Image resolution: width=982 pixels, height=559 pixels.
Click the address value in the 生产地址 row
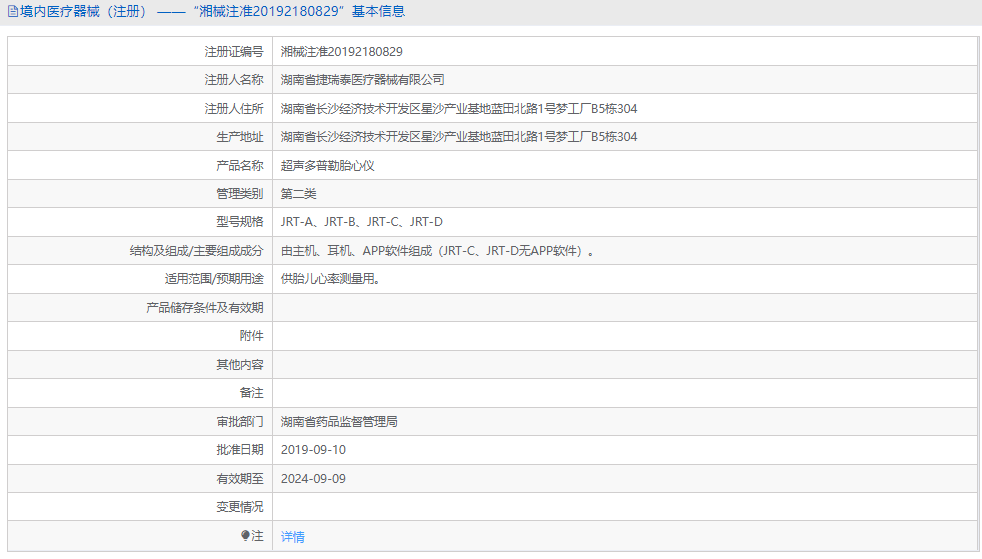[458, 136]
